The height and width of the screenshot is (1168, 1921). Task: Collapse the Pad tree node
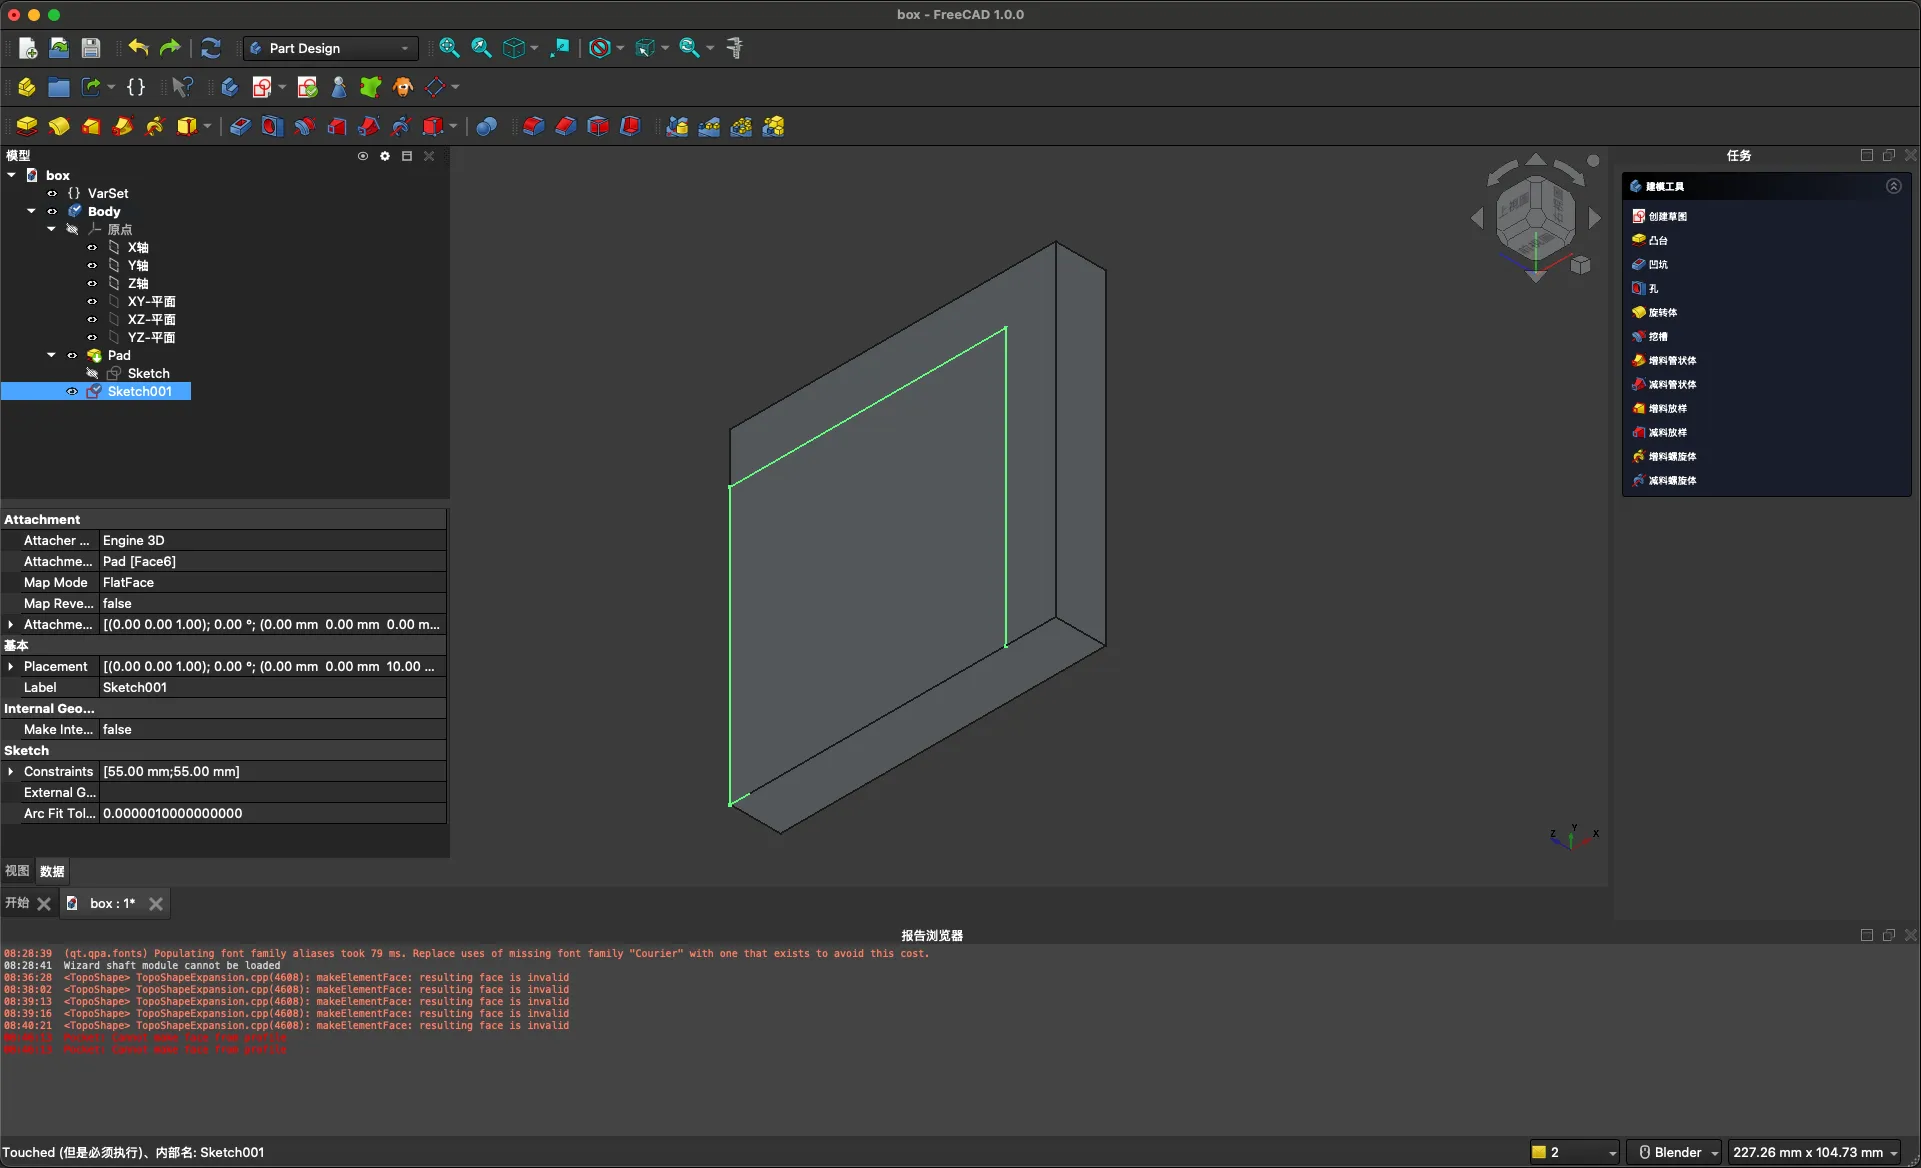pyautogui.click(x=52, y=355)
